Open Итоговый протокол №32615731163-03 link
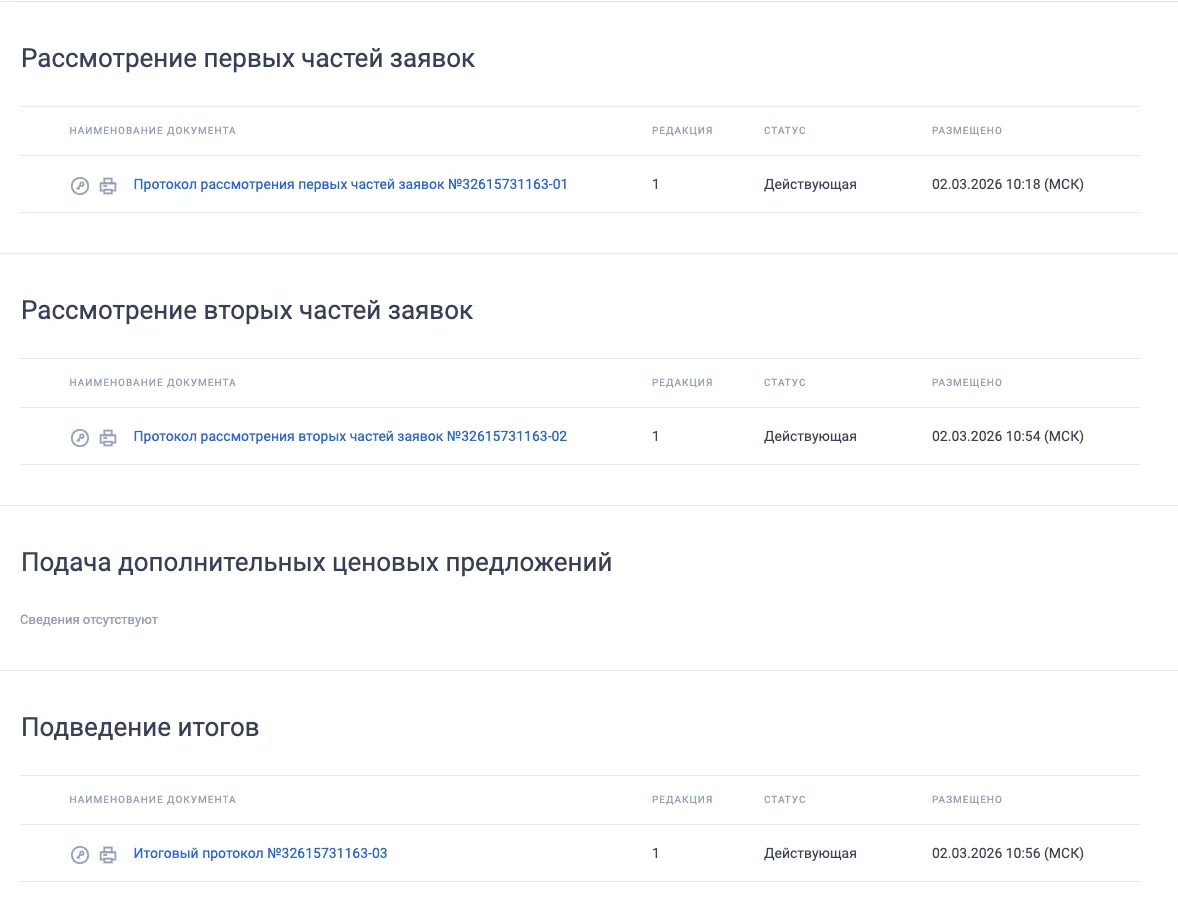The image size is (1178, 916). 260,853
